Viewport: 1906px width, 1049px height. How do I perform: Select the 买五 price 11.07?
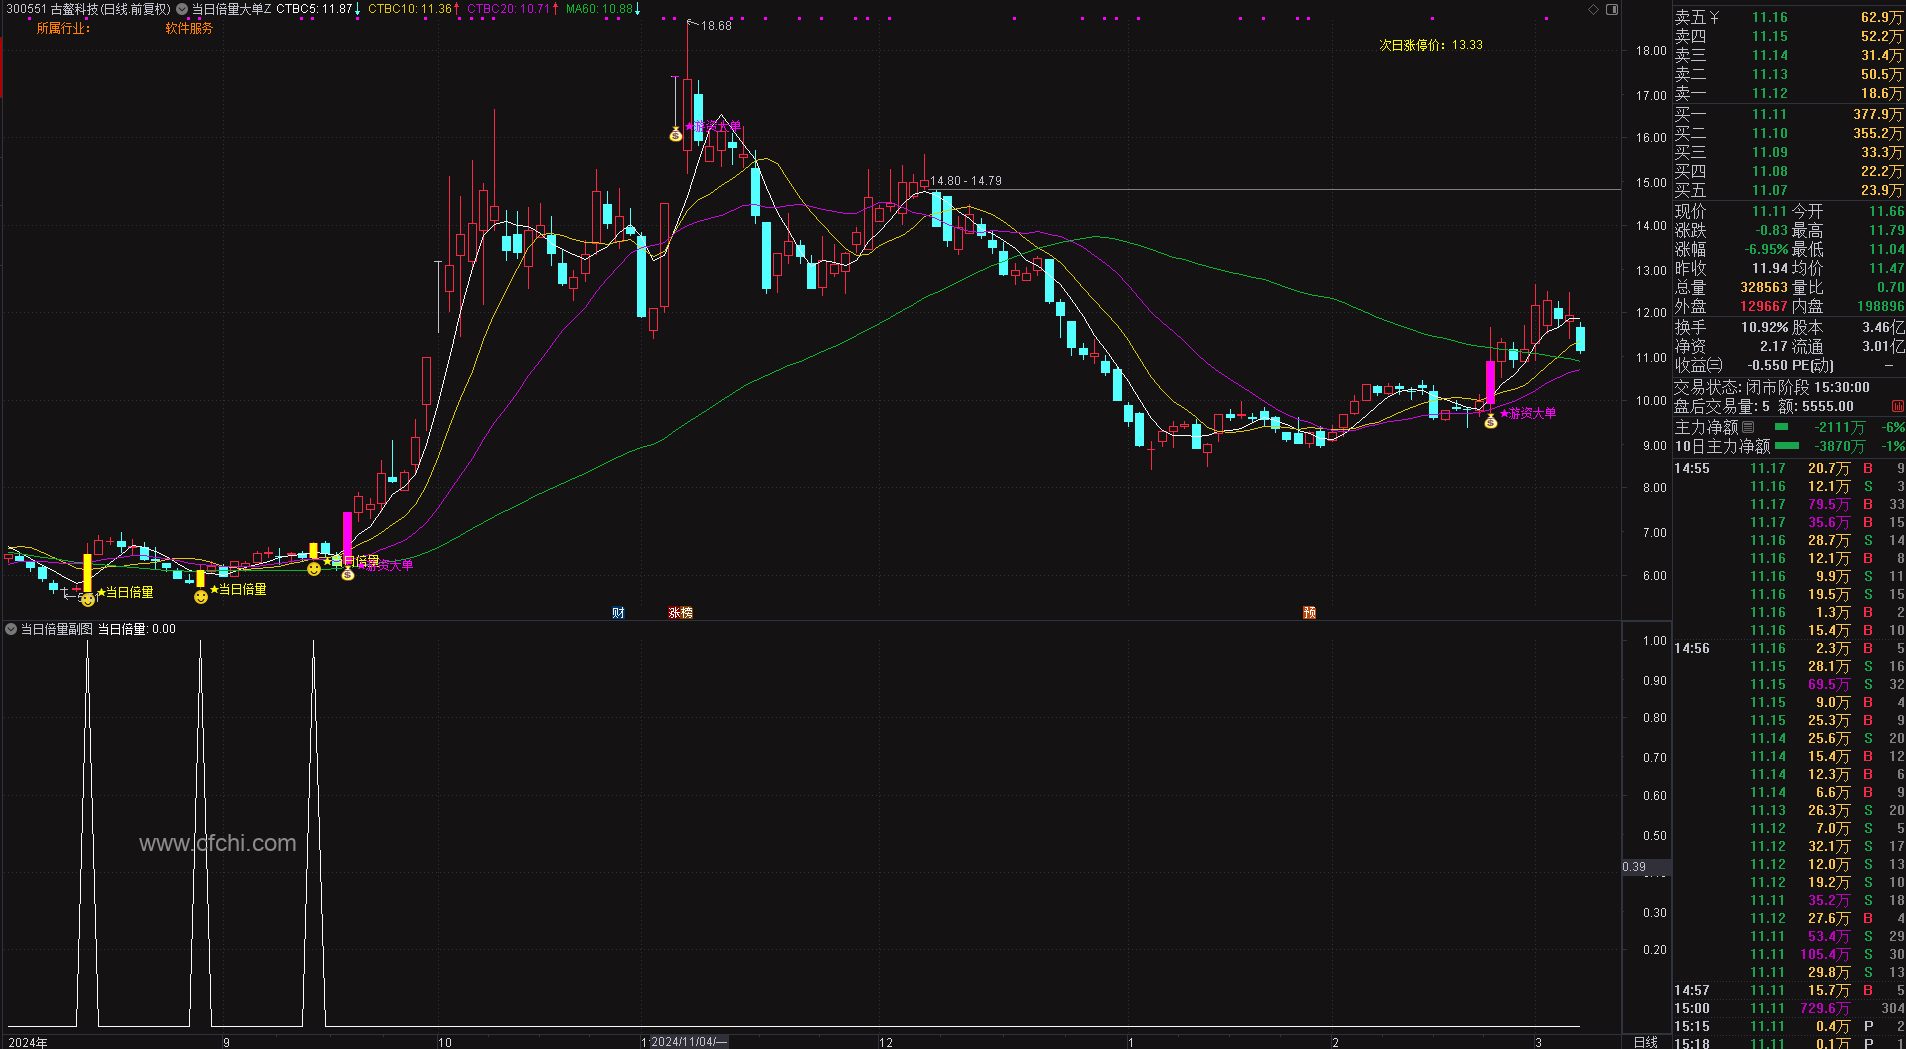click(x=1769, y=190)
